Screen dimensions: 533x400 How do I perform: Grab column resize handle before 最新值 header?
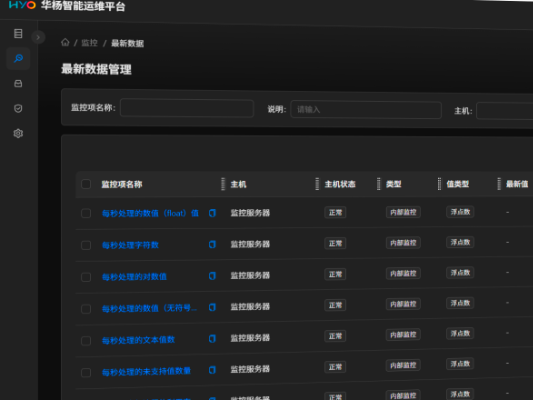click(x=499, y=184)
